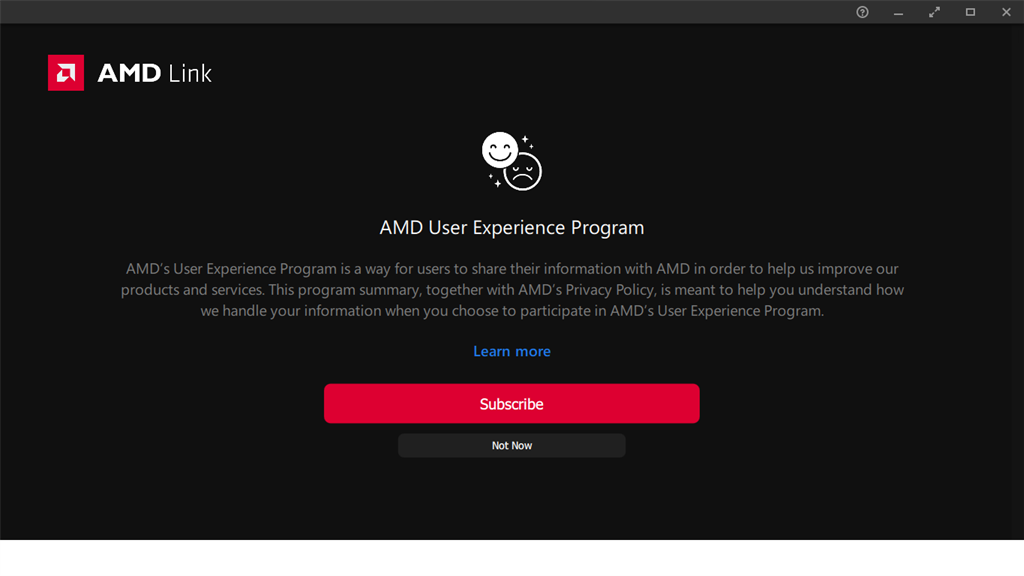Click the sad face icon
This screenshot has width=1024, height=576.
(523, 172)
